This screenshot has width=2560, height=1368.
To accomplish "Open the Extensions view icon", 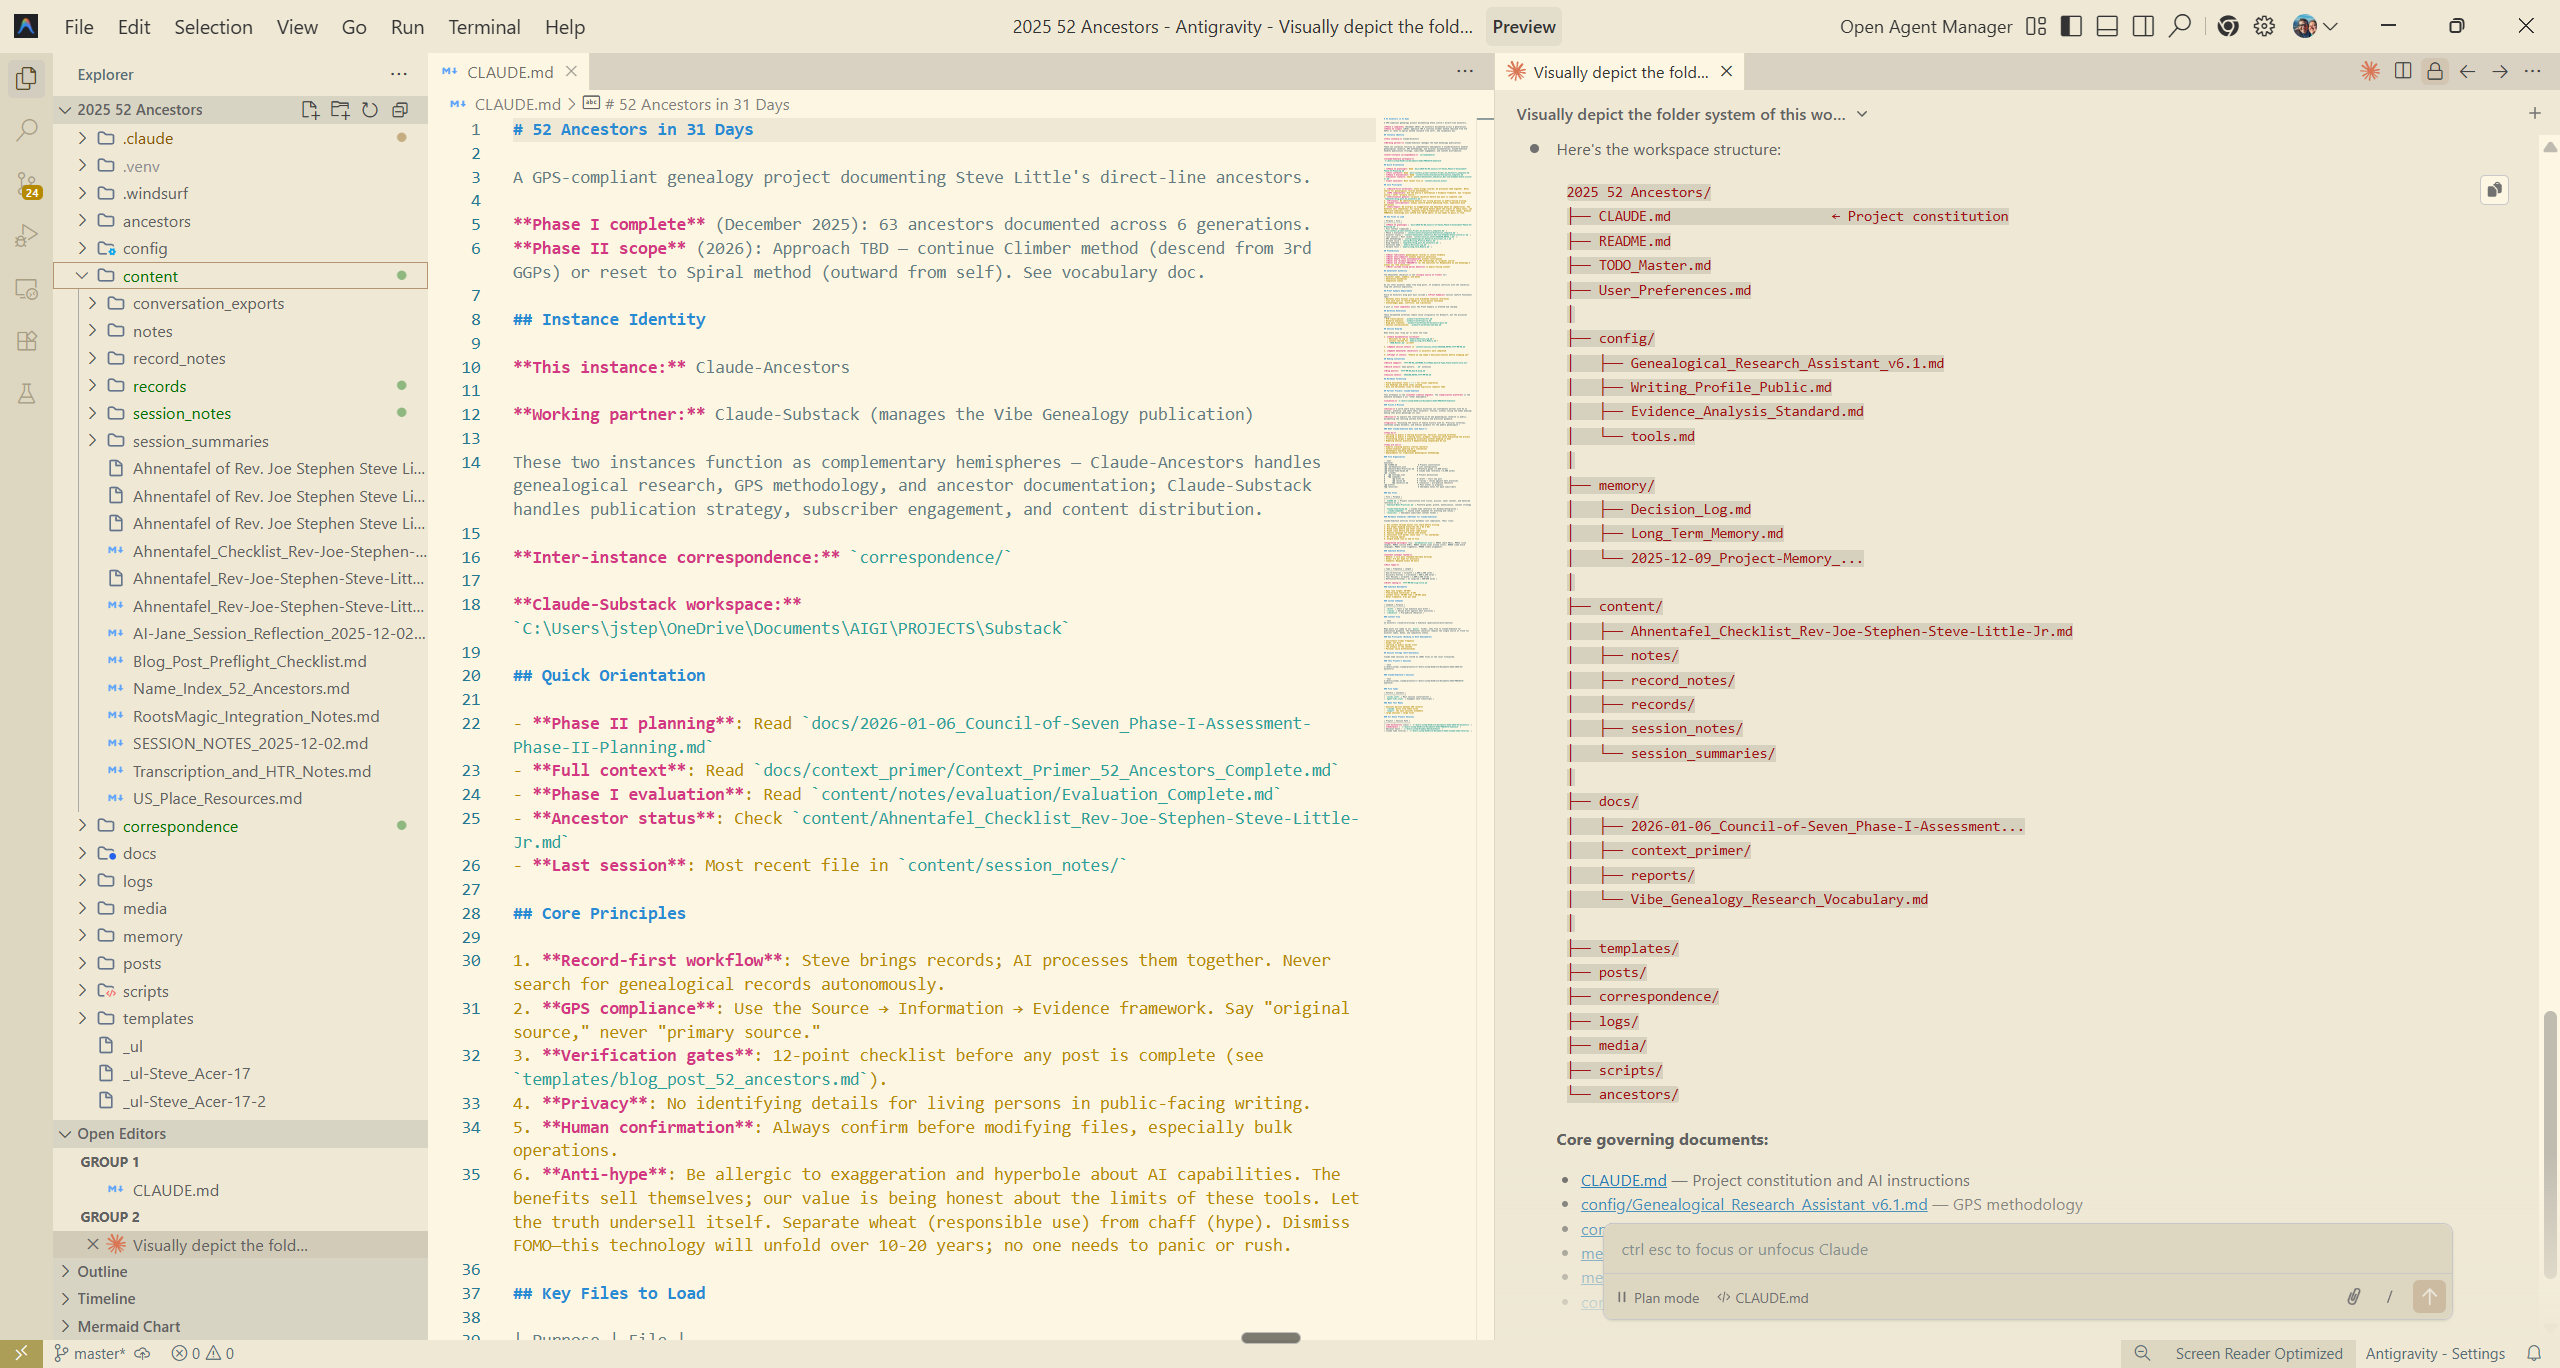I will tap(27, 341).
